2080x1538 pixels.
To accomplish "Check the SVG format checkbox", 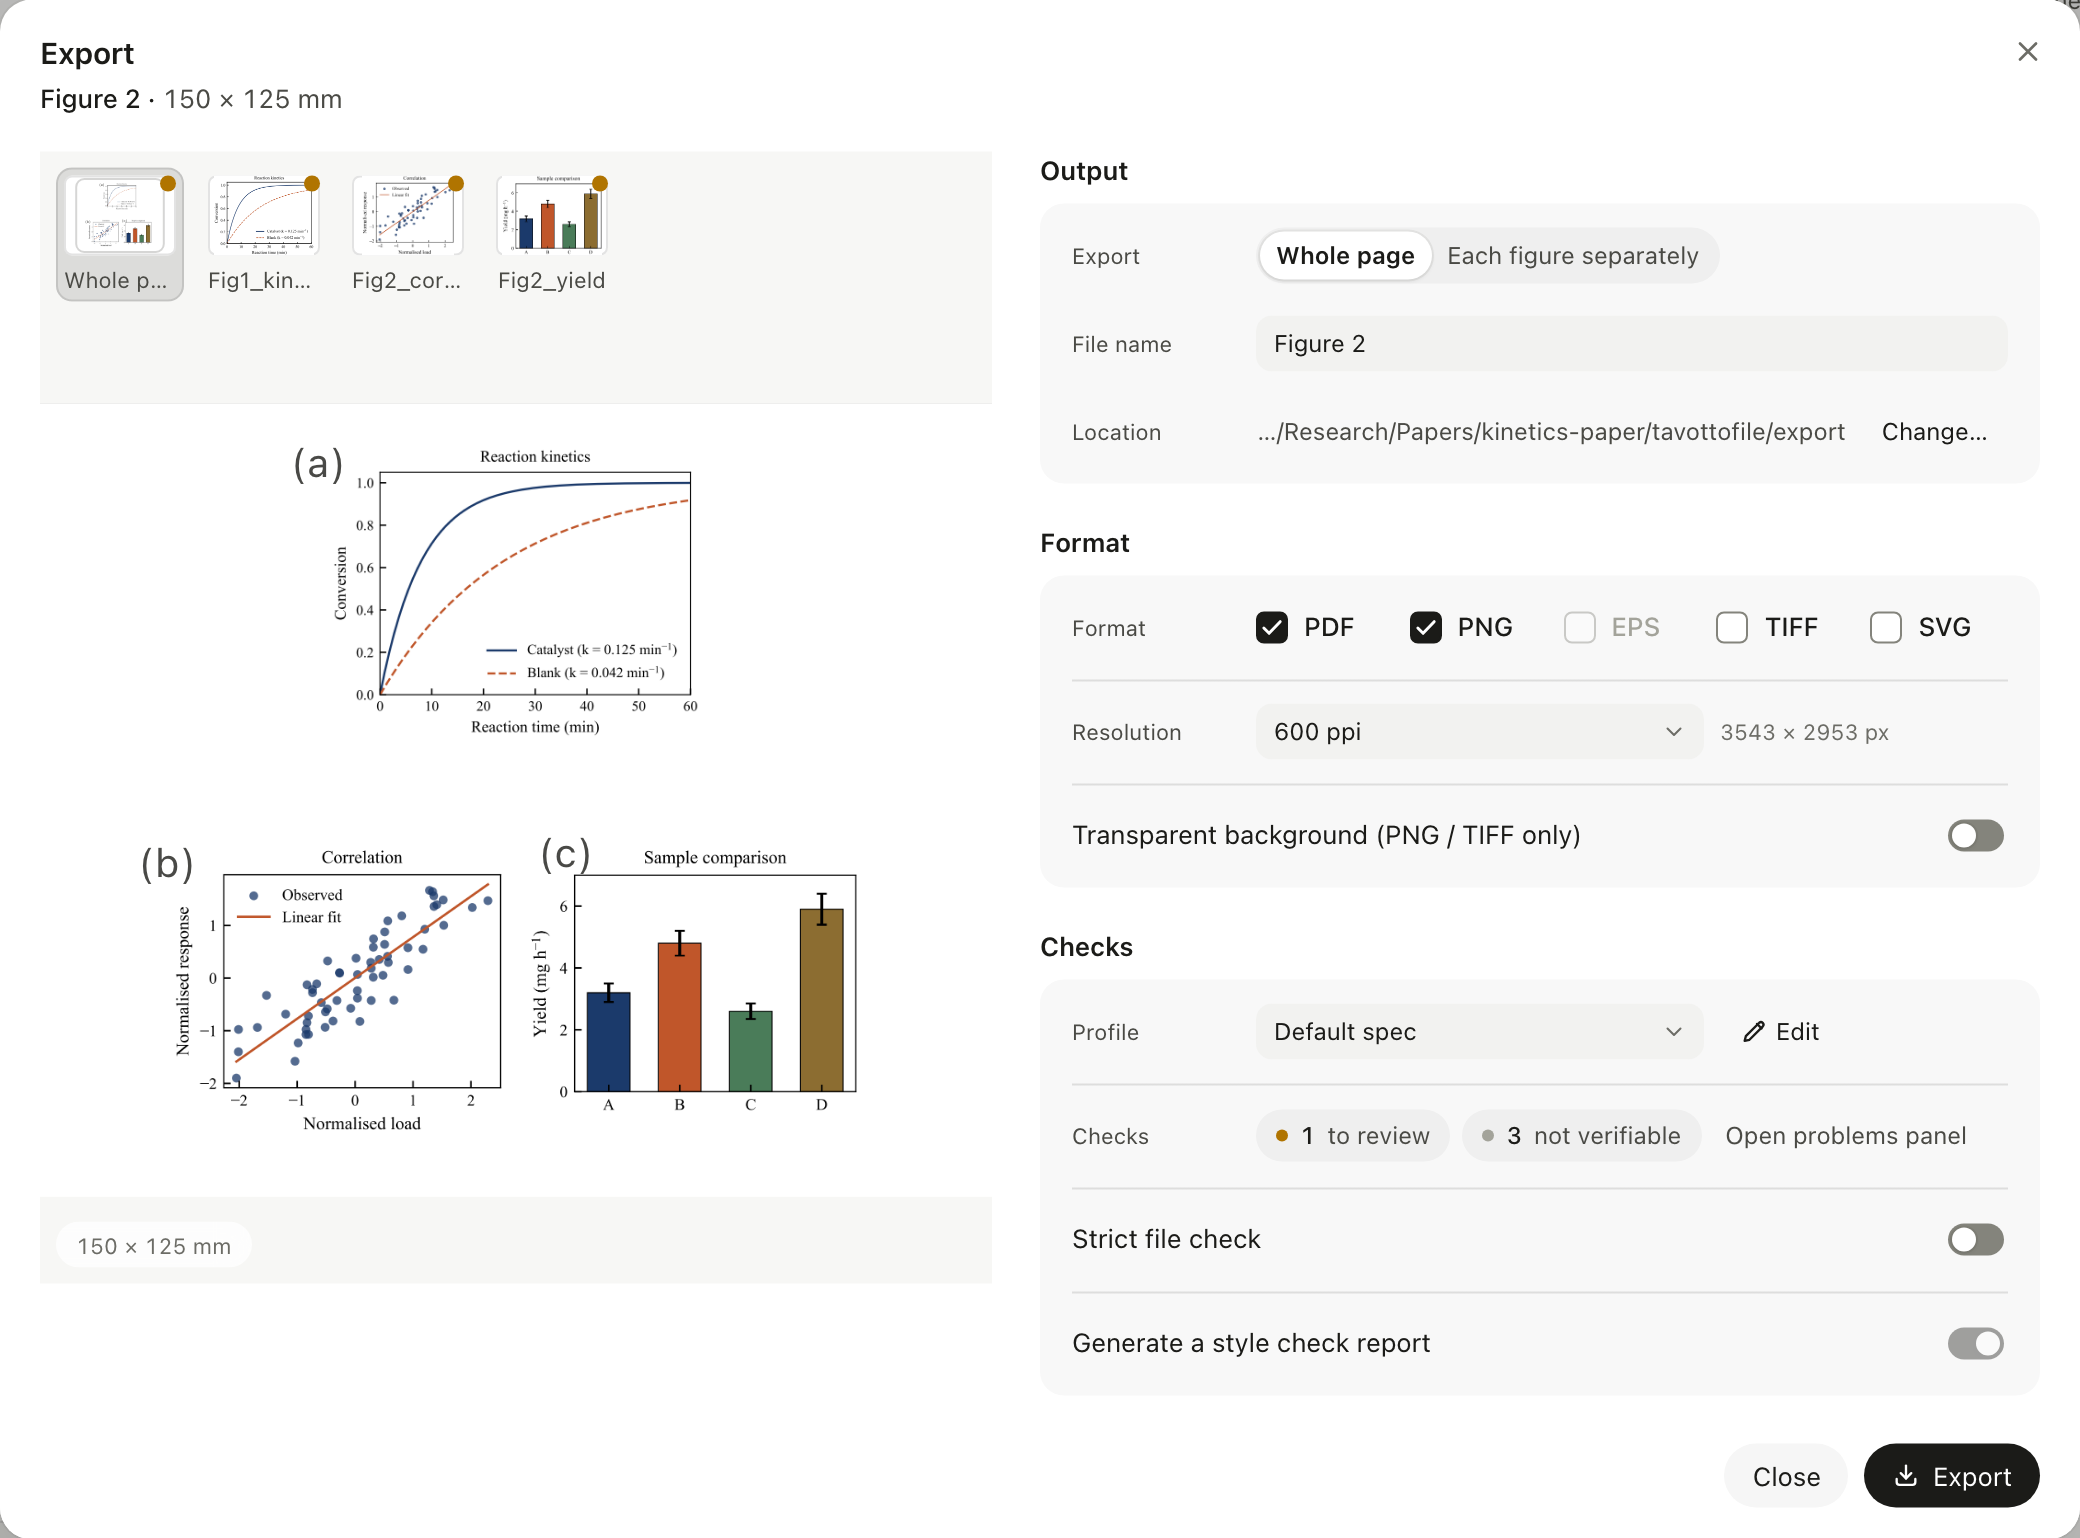I will [1886, 628].
